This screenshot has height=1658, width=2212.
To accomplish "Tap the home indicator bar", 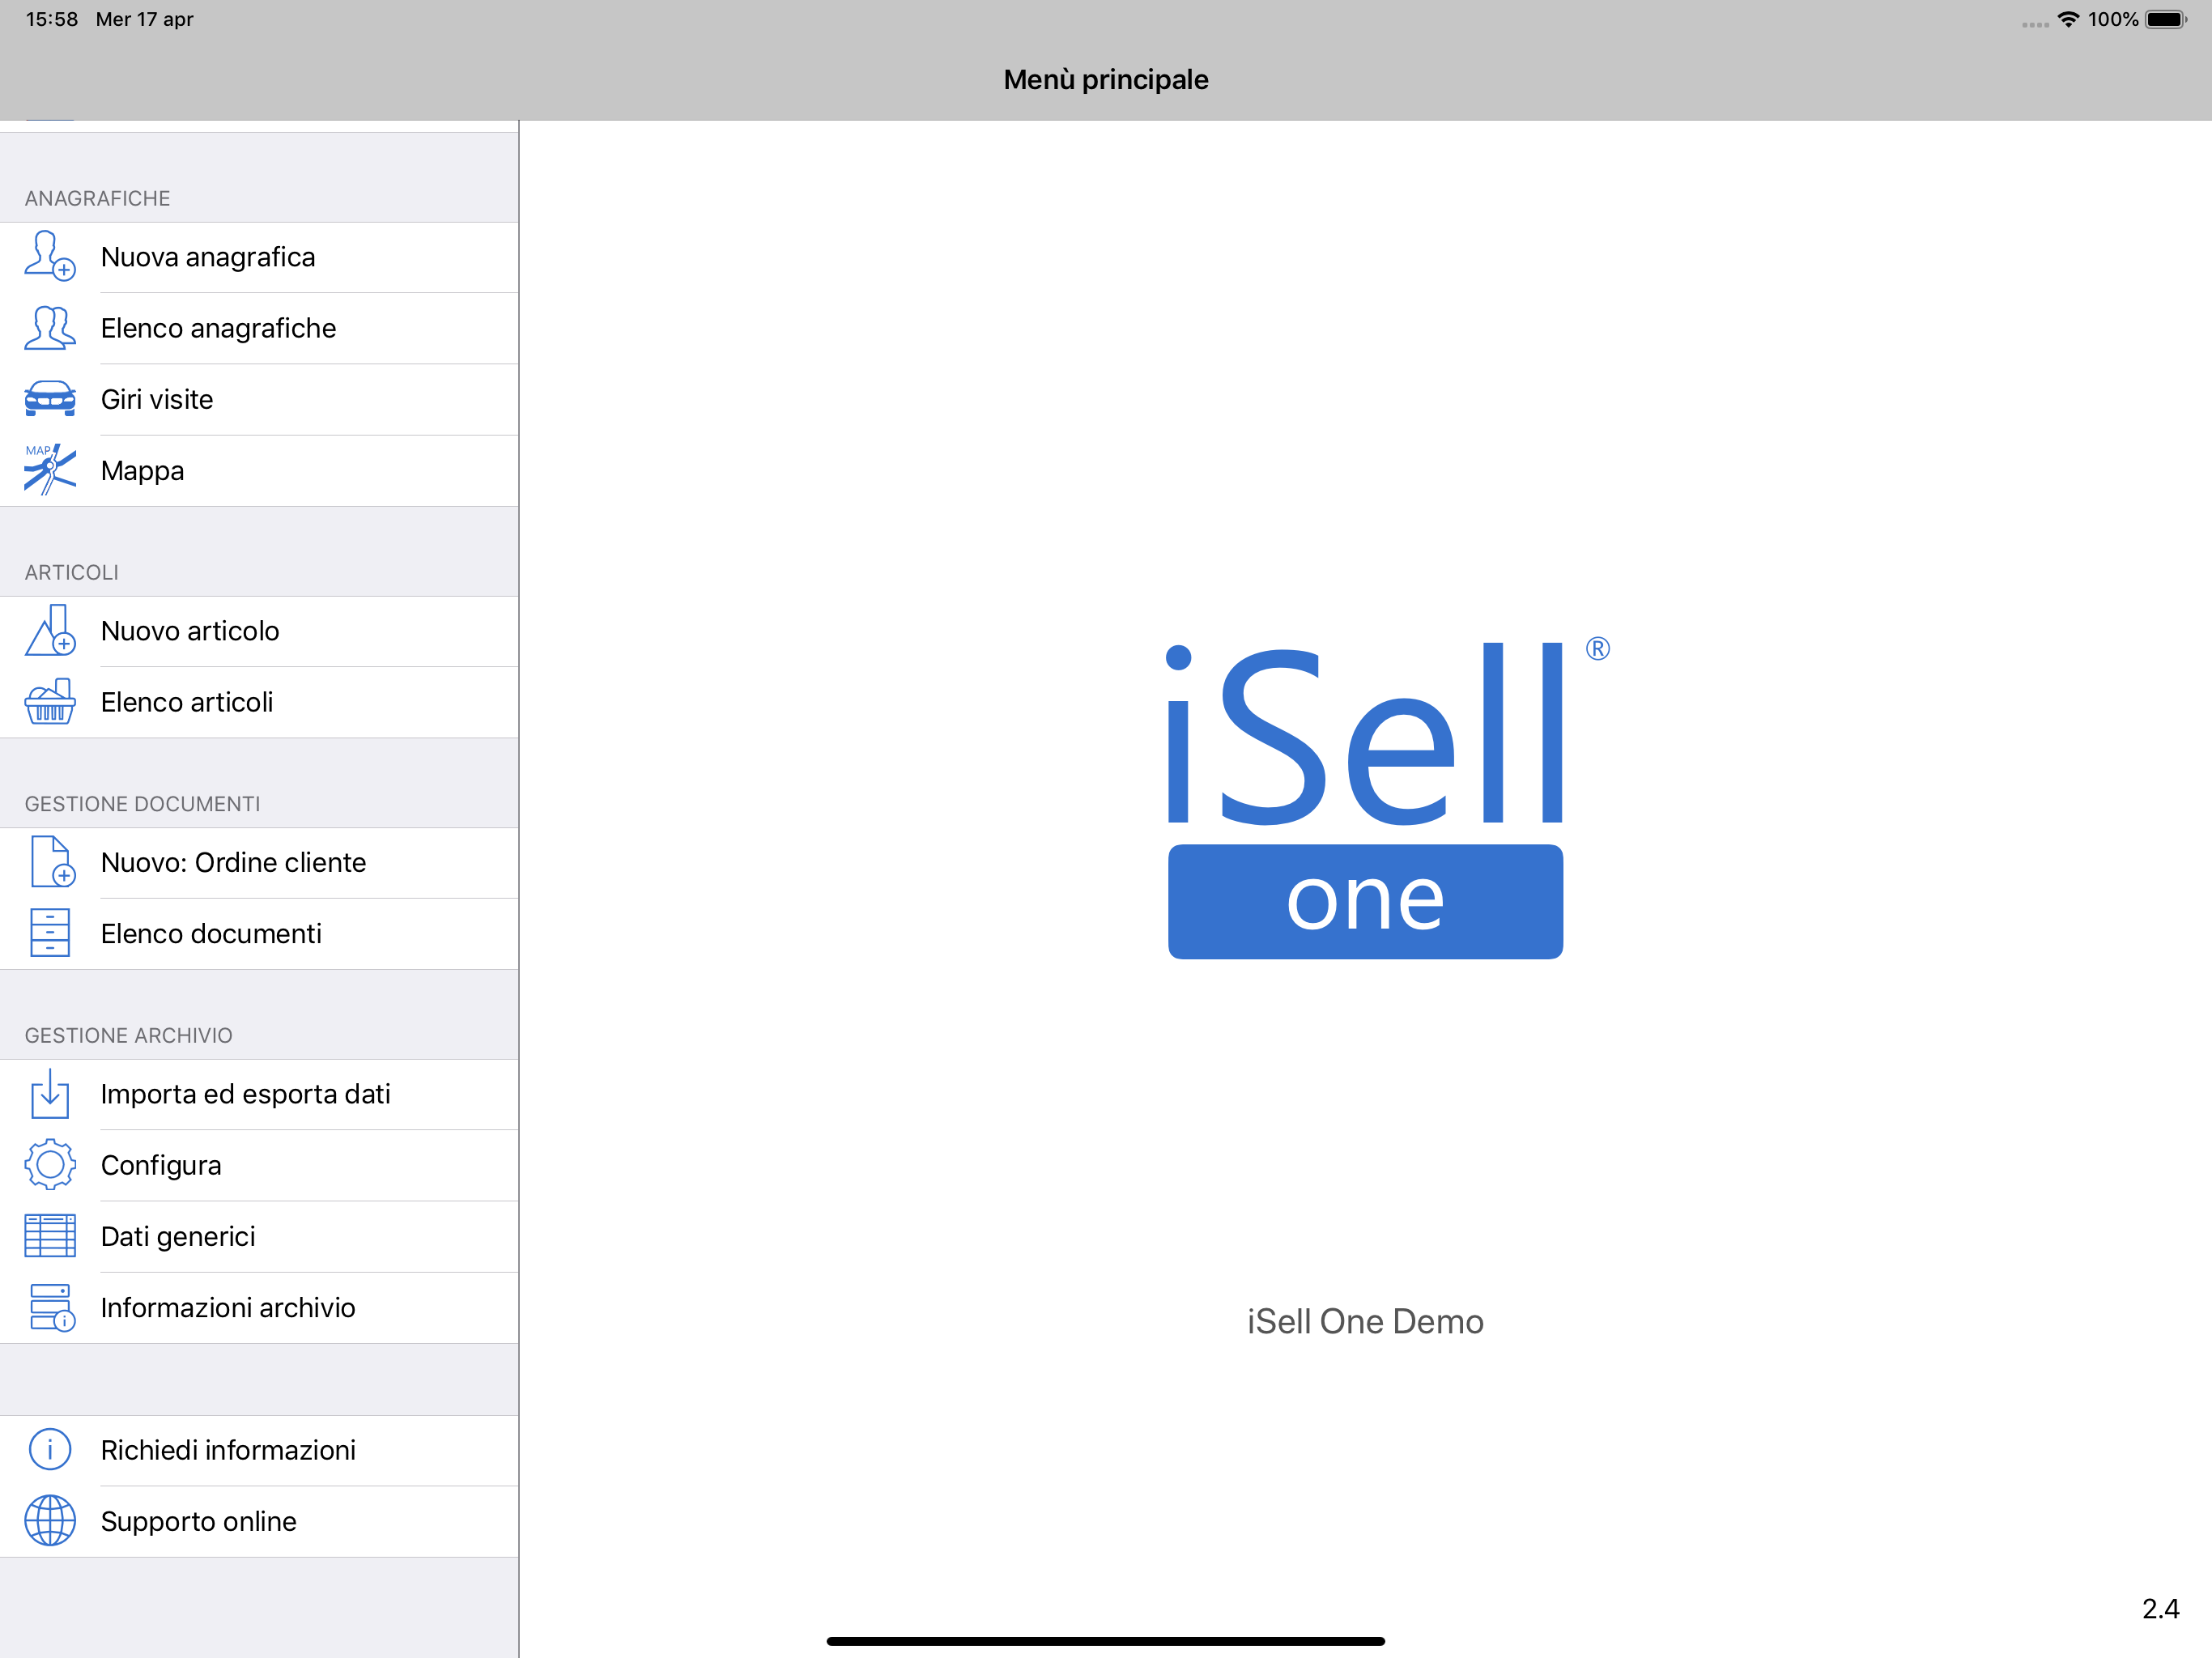I will tap(1106, 1641).
